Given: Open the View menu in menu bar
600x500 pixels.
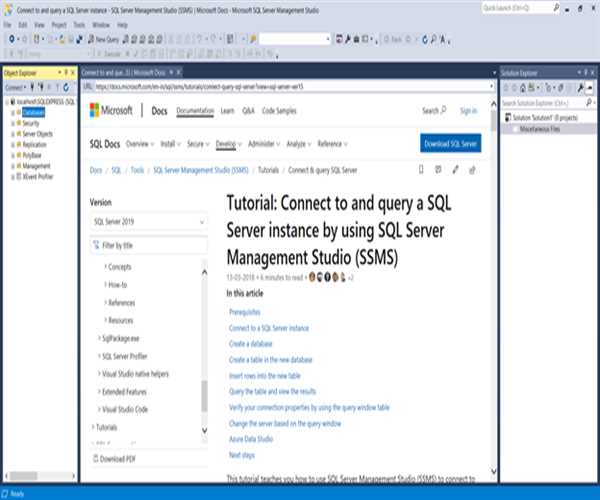Looking at the screenshot, I should click(38, 23).
